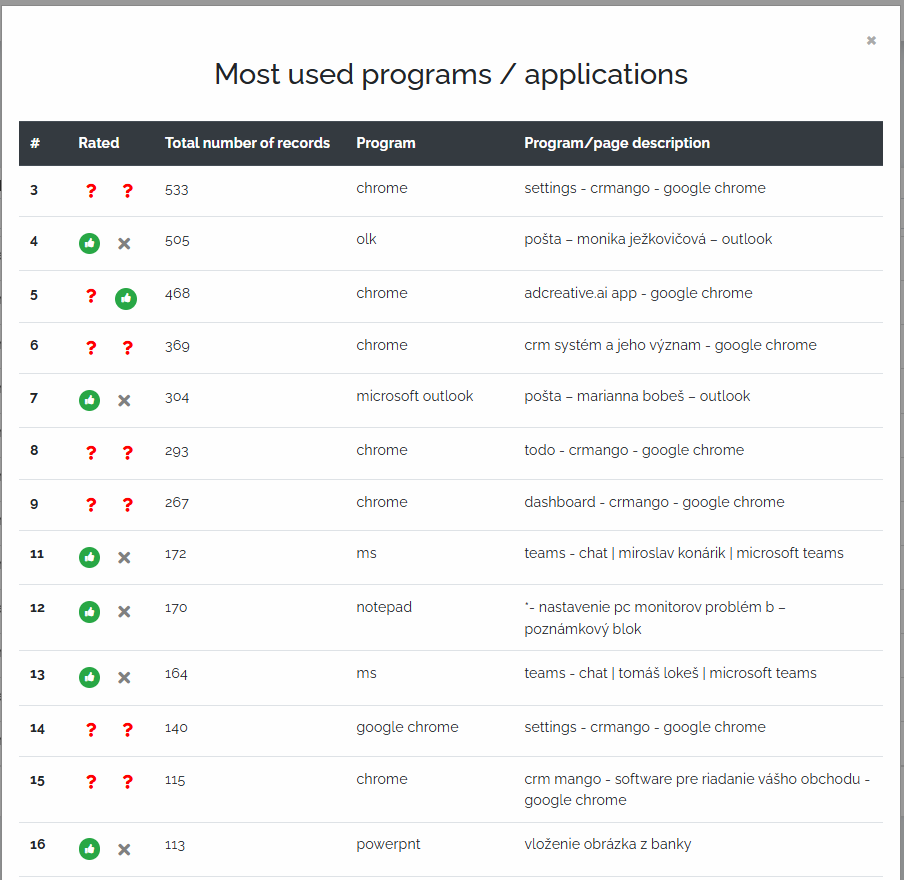Click row number 16
Image resolution: width=904 pixels, height=880 pixels.
click(37, 844)
